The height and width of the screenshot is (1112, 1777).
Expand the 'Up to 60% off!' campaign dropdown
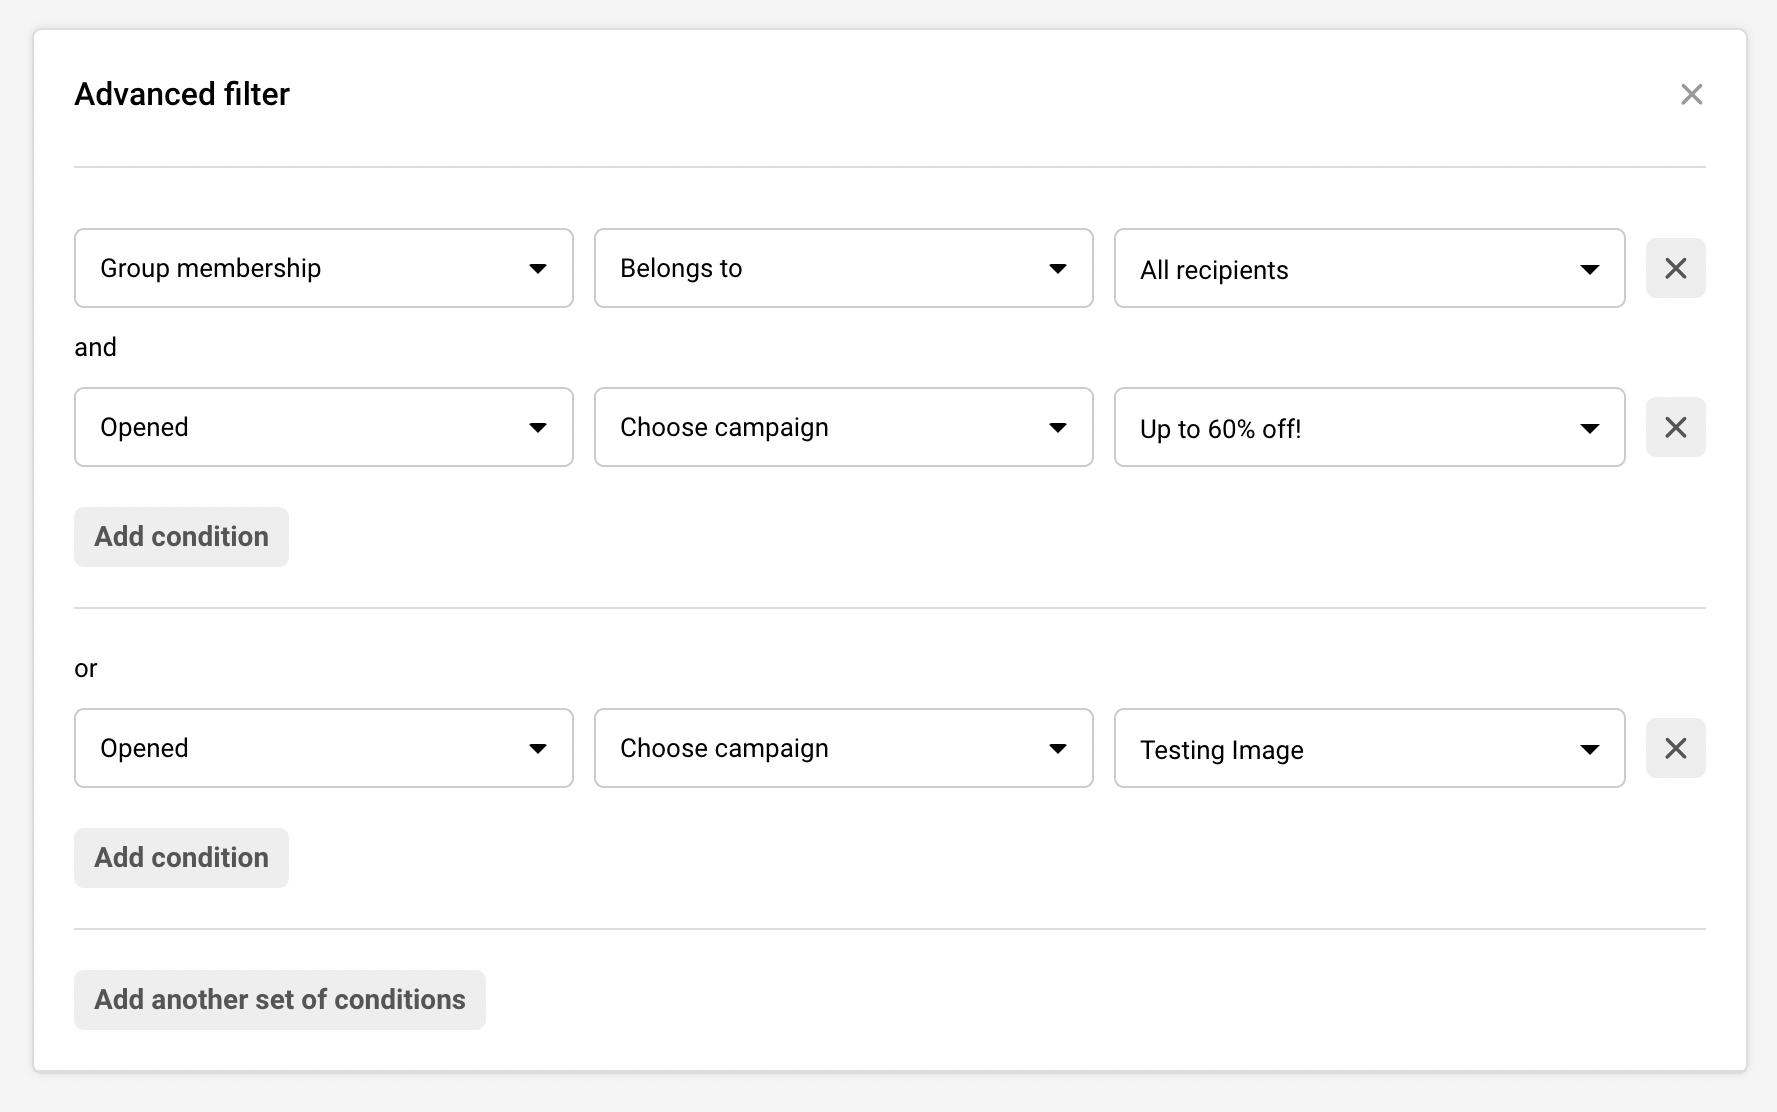tap(1368, 427)
